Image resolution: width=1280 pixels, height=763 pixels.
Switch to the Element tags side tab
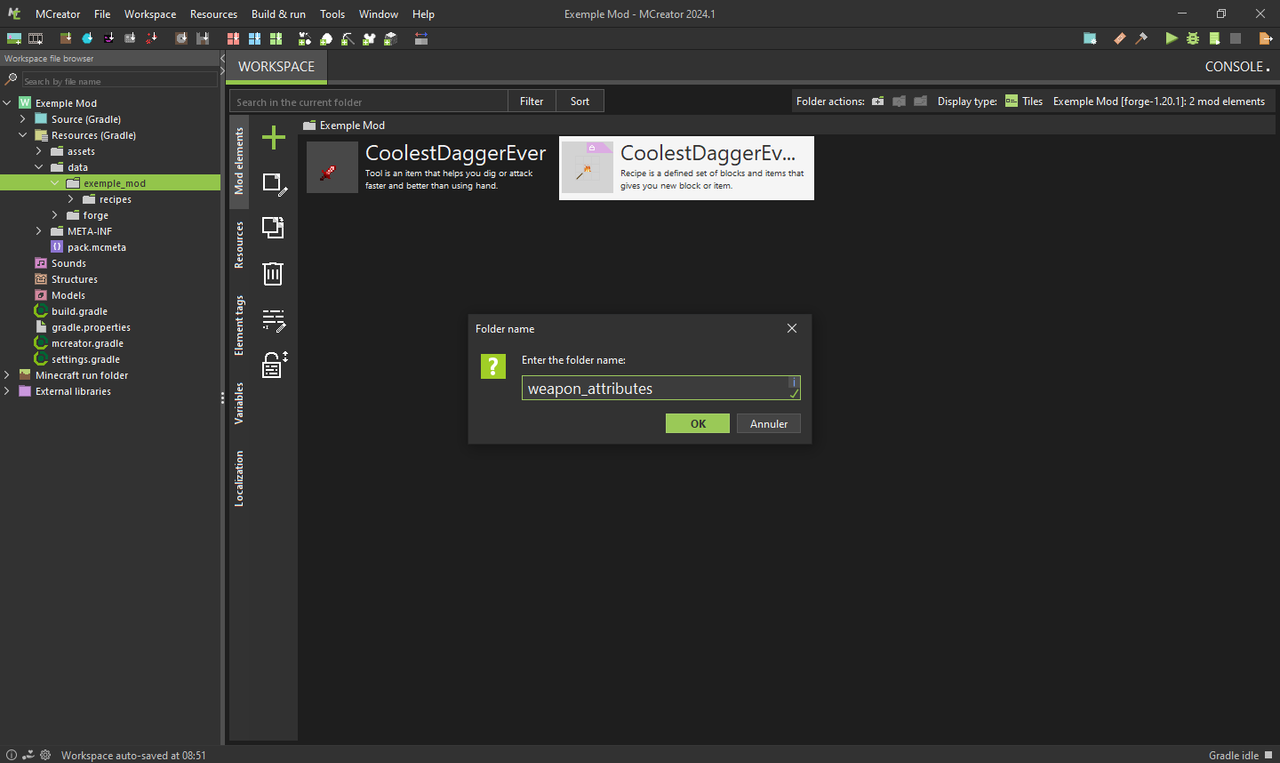(239, 325)
